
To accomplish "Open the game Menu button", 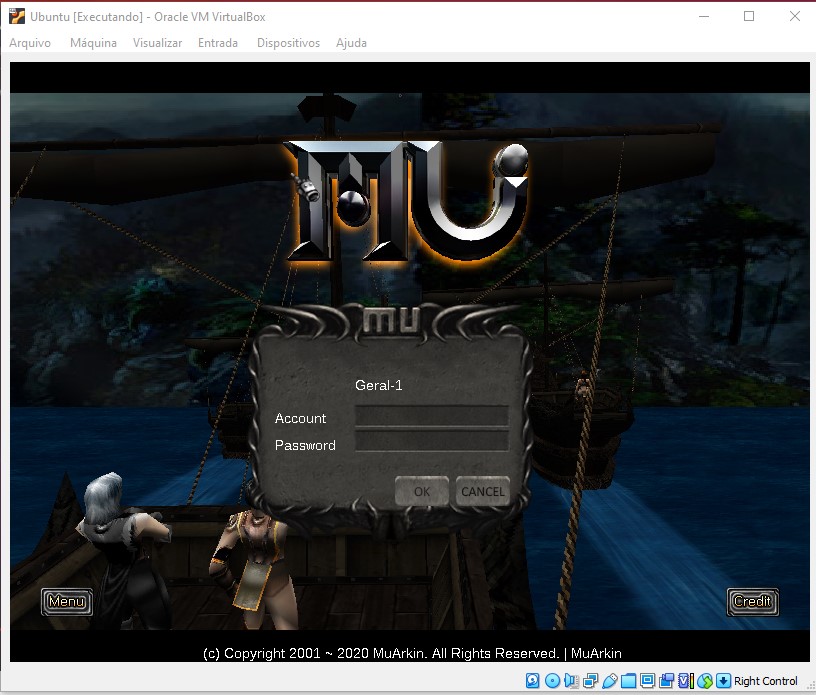I will point(67,602).
